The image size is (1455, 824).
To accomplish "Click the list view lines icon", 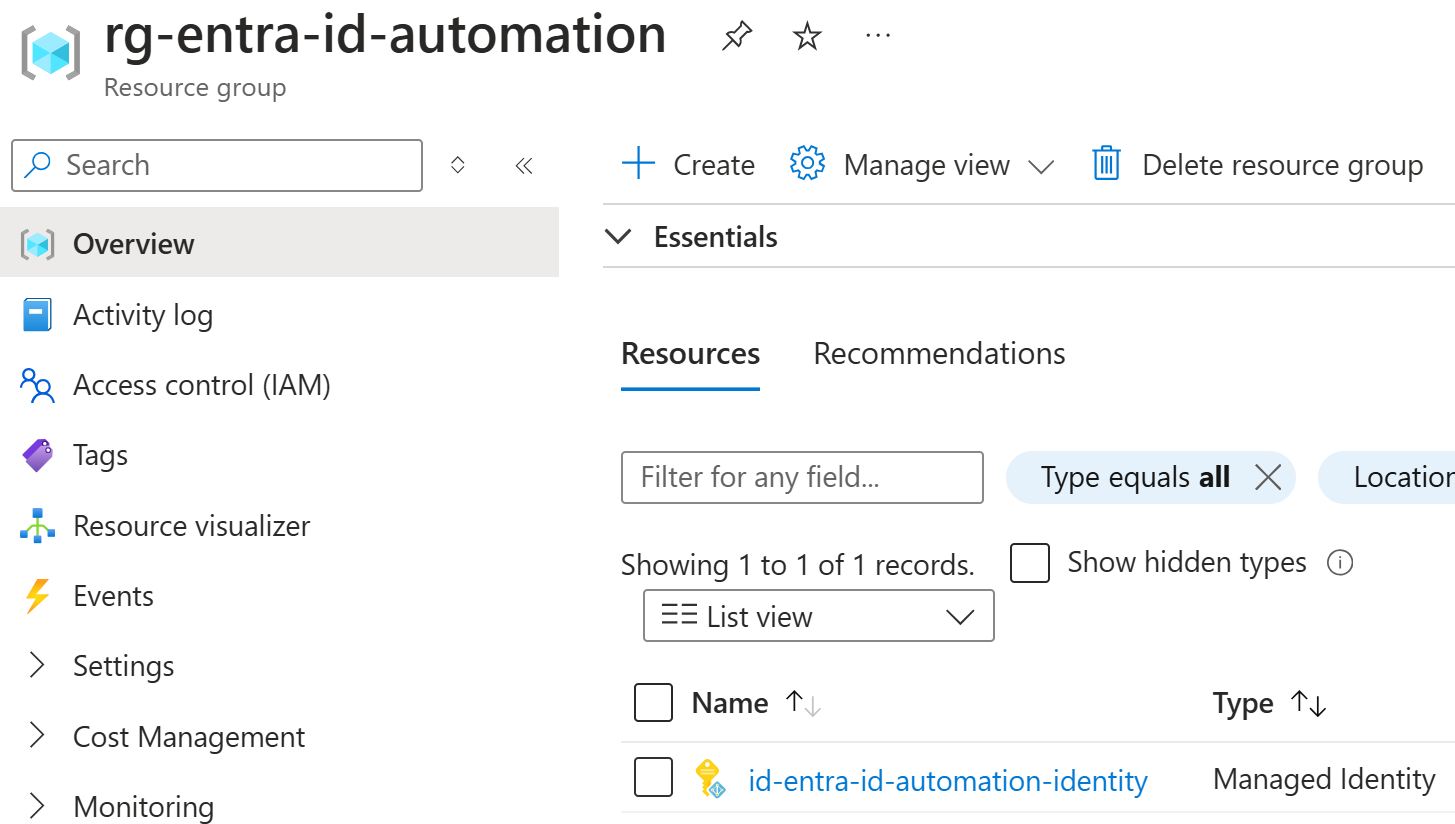I will tap(679, 615).
